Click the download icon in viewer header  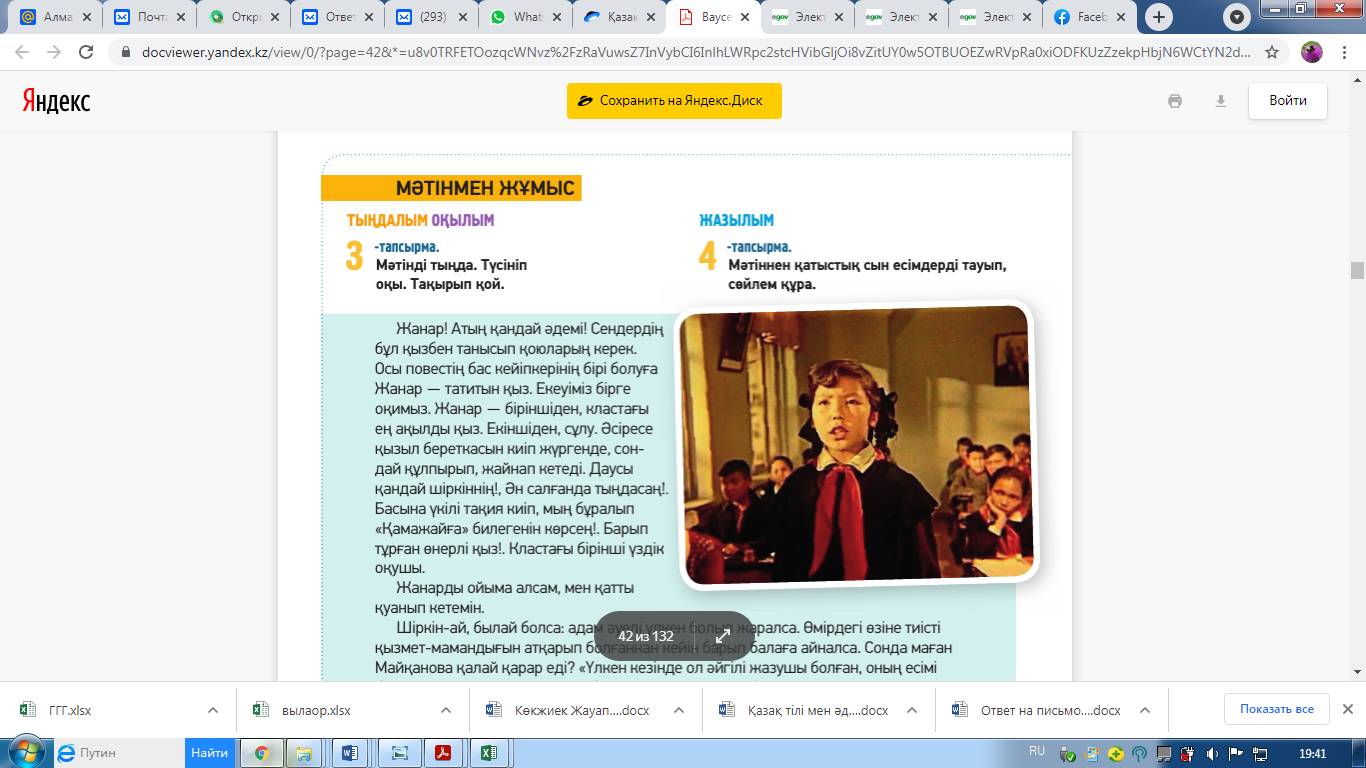(1220, 101)
